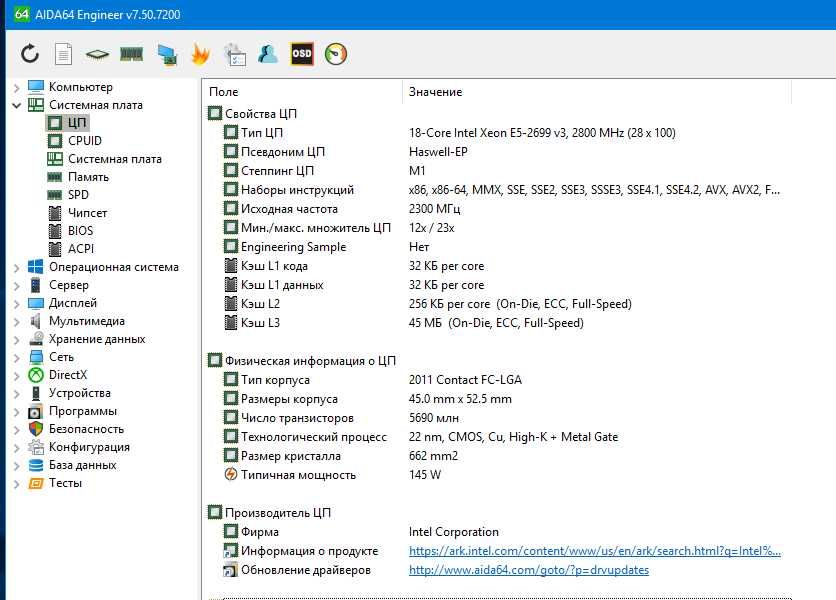This screenshot has width=836, height=600.
Task: Open the CPU chip toolbar icon
Action: point(97,54)
